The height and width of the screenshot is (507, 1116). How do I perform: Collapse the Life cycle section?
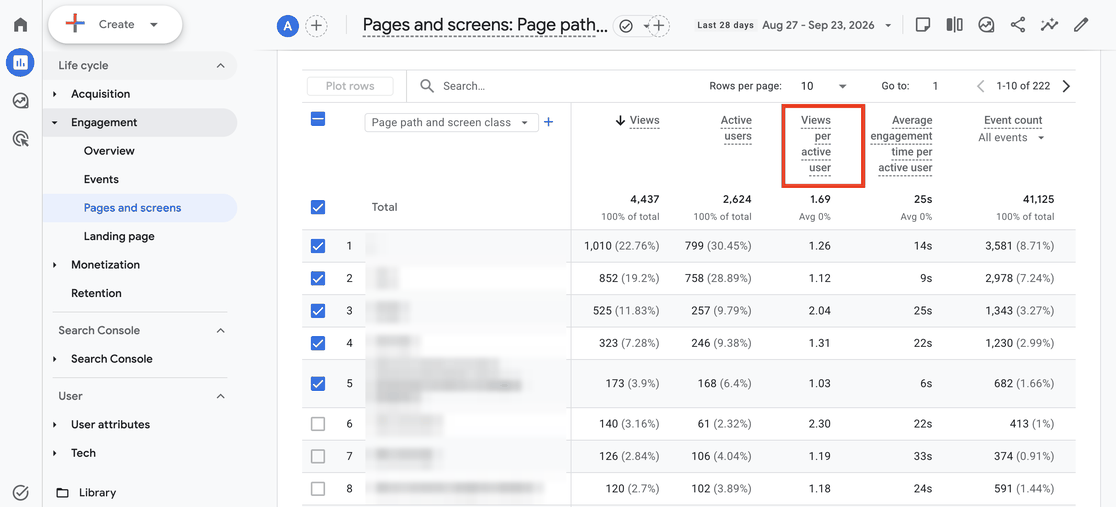221,66
